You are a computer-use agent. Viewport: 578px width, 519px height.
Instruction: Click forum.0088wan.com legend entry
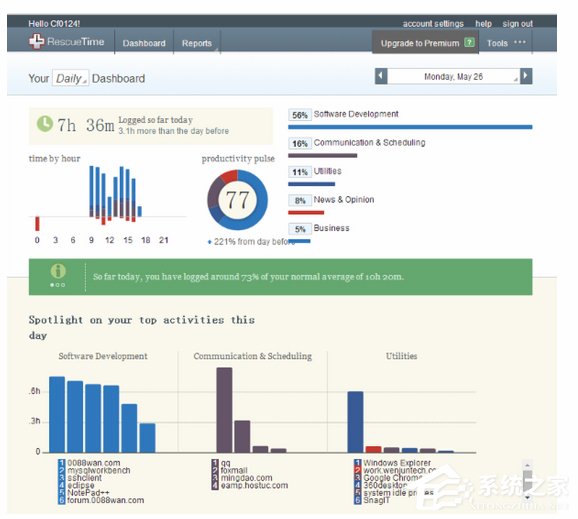(105, 500)
